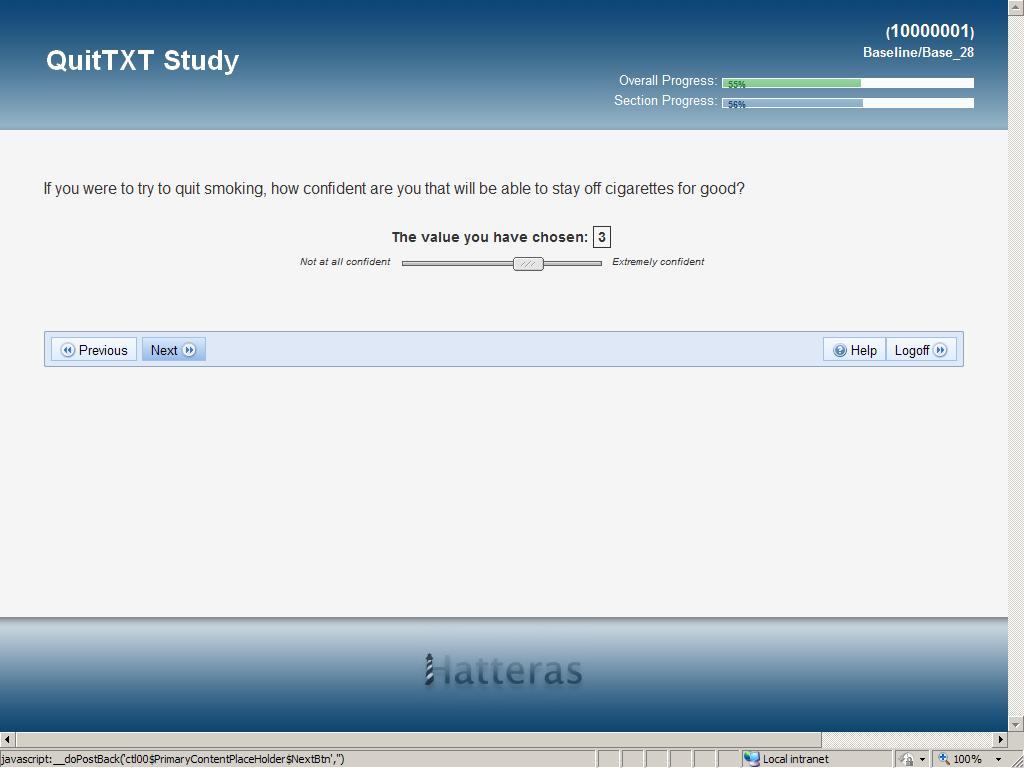1024x768 pixels.
Task: Click the Section Progress bar
Action: pyautogui.click(x=848, y=103)
